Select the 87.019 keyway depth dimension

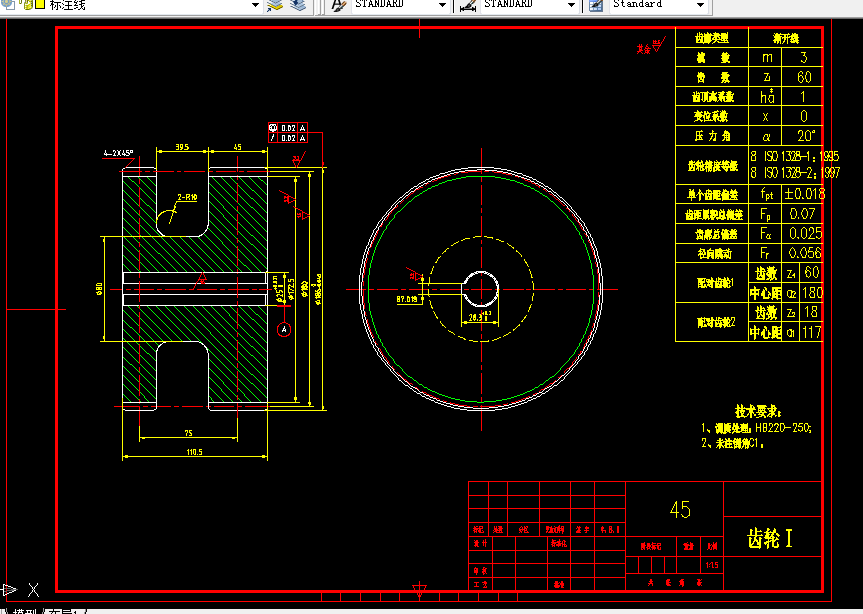[407, 299]
